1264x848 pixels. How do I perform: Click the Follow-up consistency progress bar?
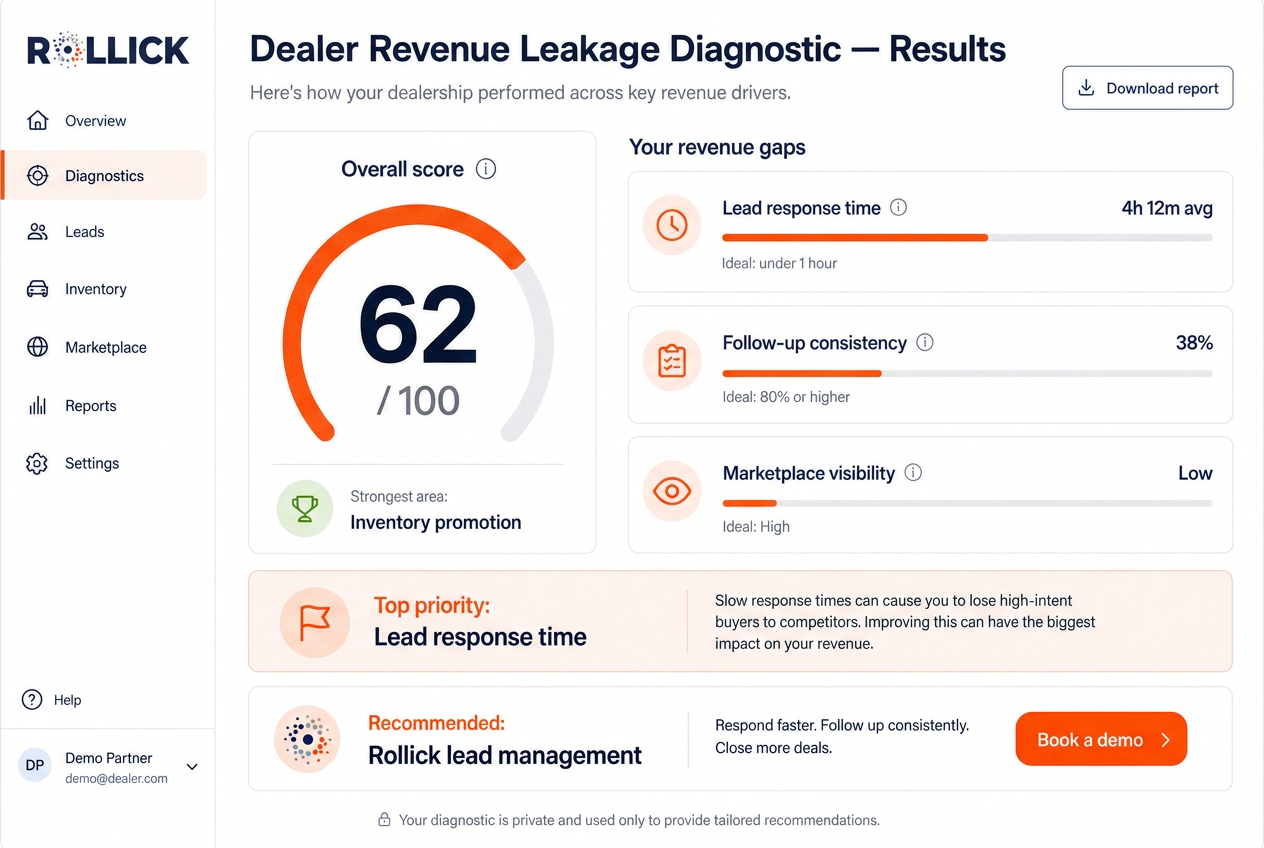pyautogui.click(x=967, y=373)
